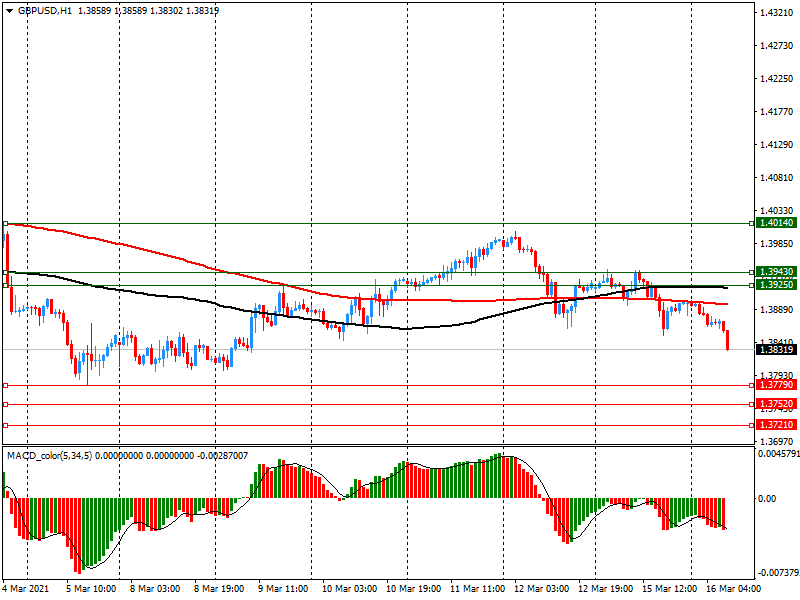
Task: Click the 10 Mar 03:00 time label
Action: coord(349,589)
